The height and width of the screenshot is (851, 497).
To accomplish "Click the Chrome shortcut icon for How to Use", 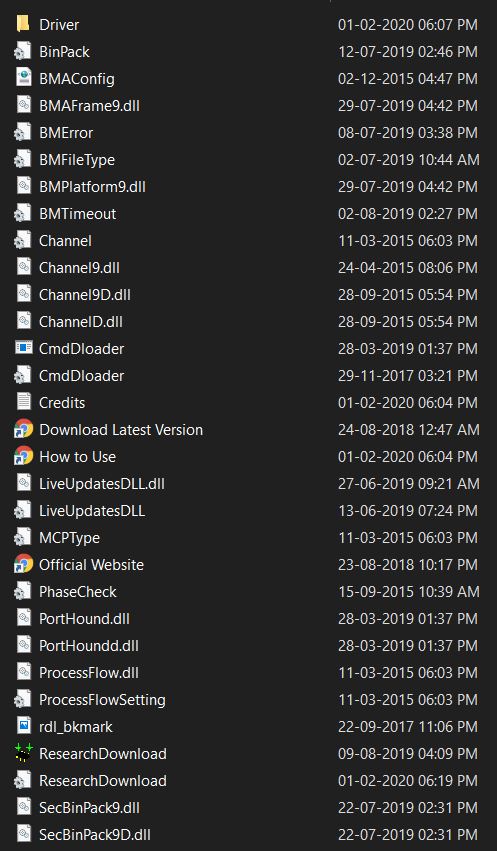I will 23,456.
